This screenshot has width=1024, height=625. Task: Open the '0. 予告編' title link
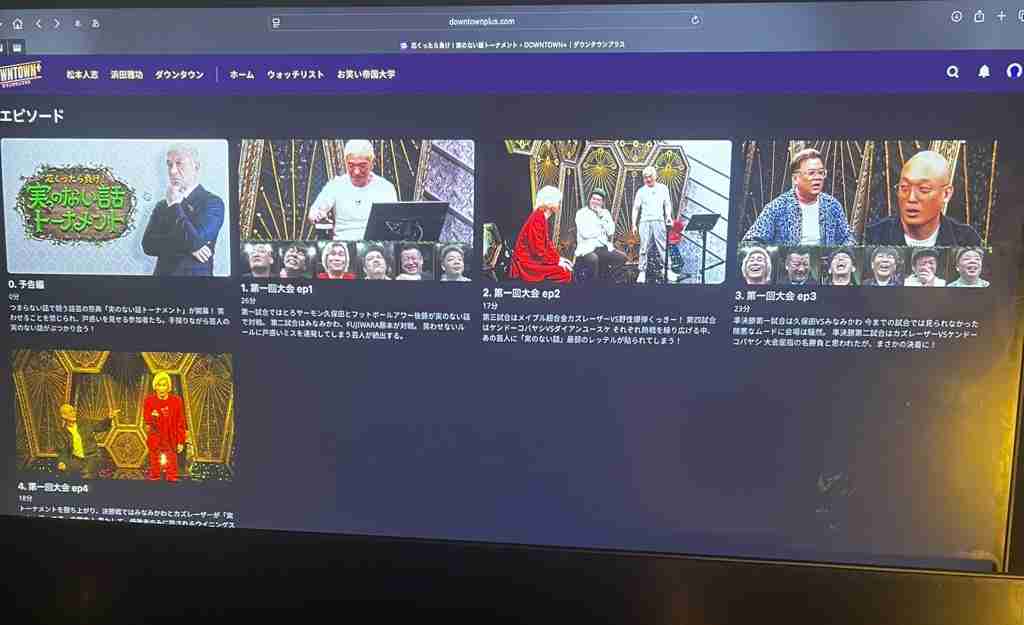pyautogui.click(x=26, y=285)
